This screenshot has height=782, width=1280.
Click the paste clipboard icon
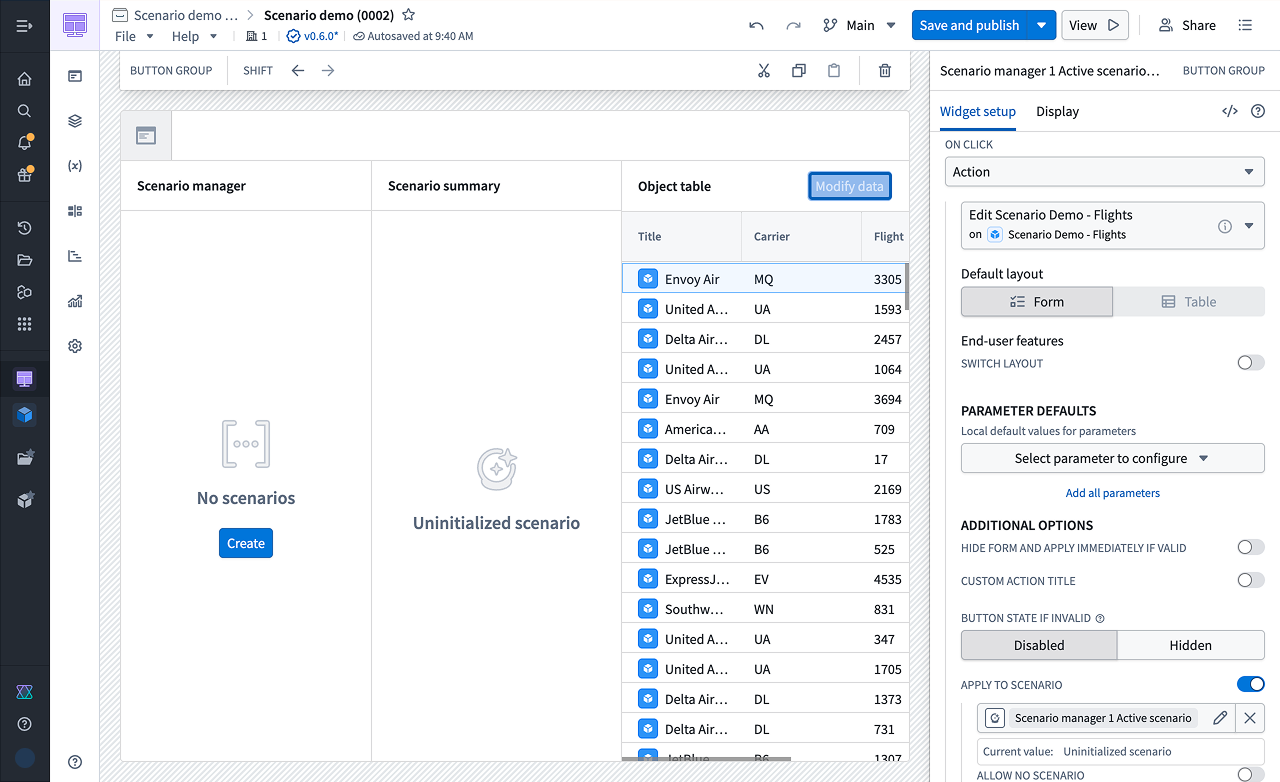tap(834, 71)
